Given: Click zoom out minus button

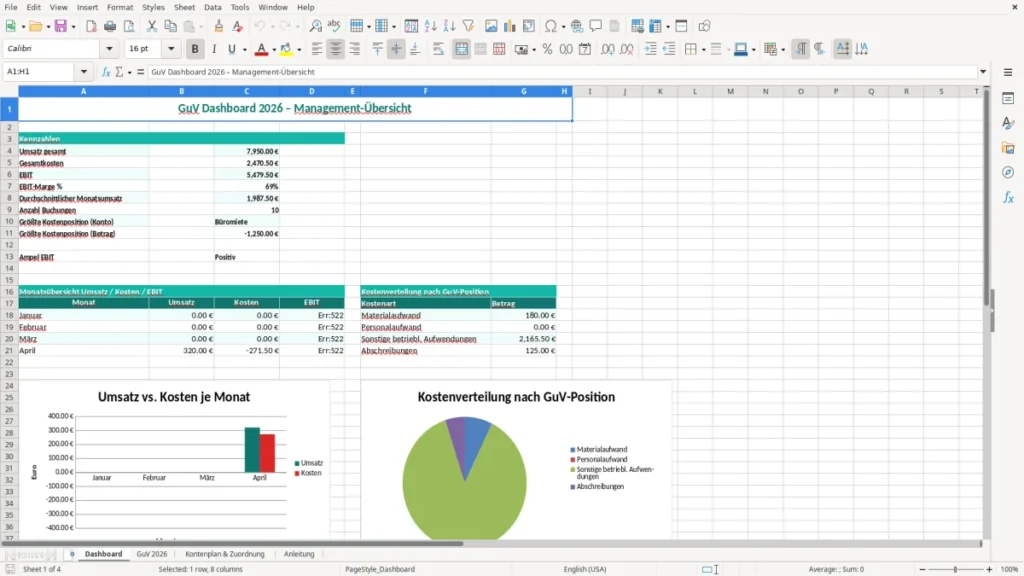Looking at the screenshot, I should (x=922, y=569).
